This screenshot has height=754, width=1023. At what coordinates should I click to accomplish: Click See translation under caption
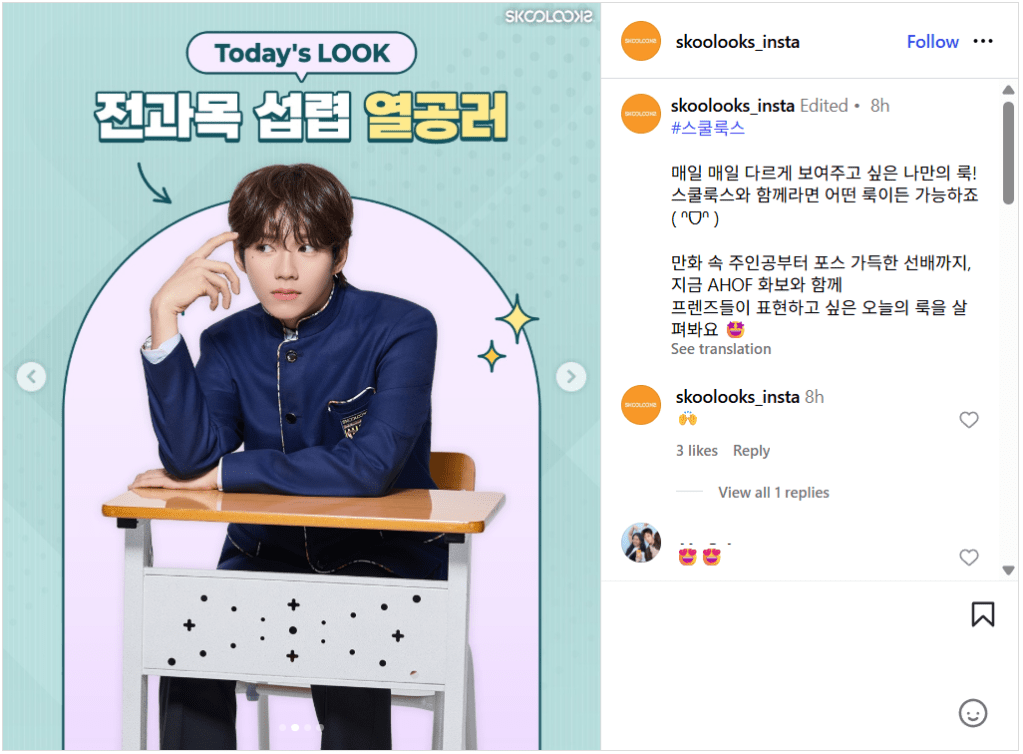pyautogui.click(x=722, y=350)
